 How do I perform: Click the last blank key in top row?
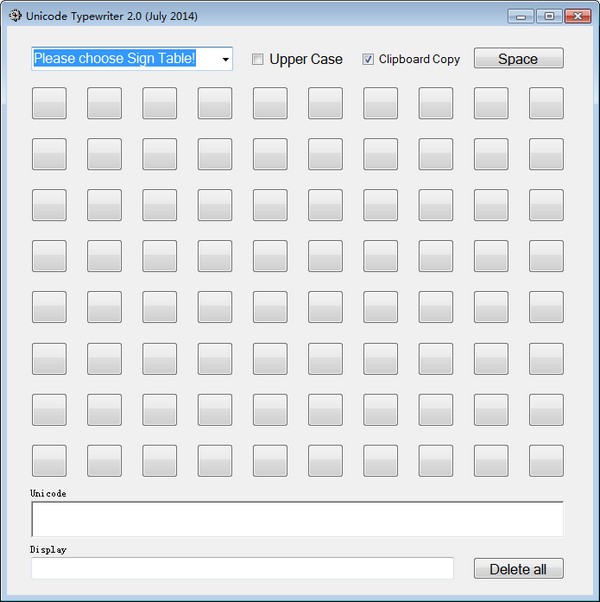pyautogui.click(x=546, y=103)
